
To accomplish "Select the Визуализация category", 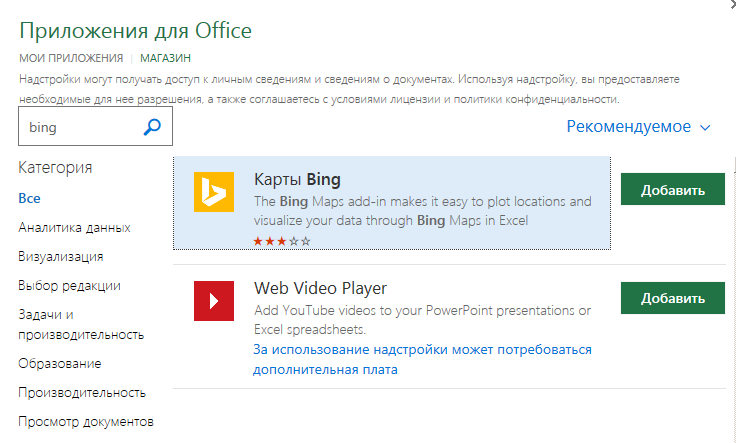I will pos(61,257).
